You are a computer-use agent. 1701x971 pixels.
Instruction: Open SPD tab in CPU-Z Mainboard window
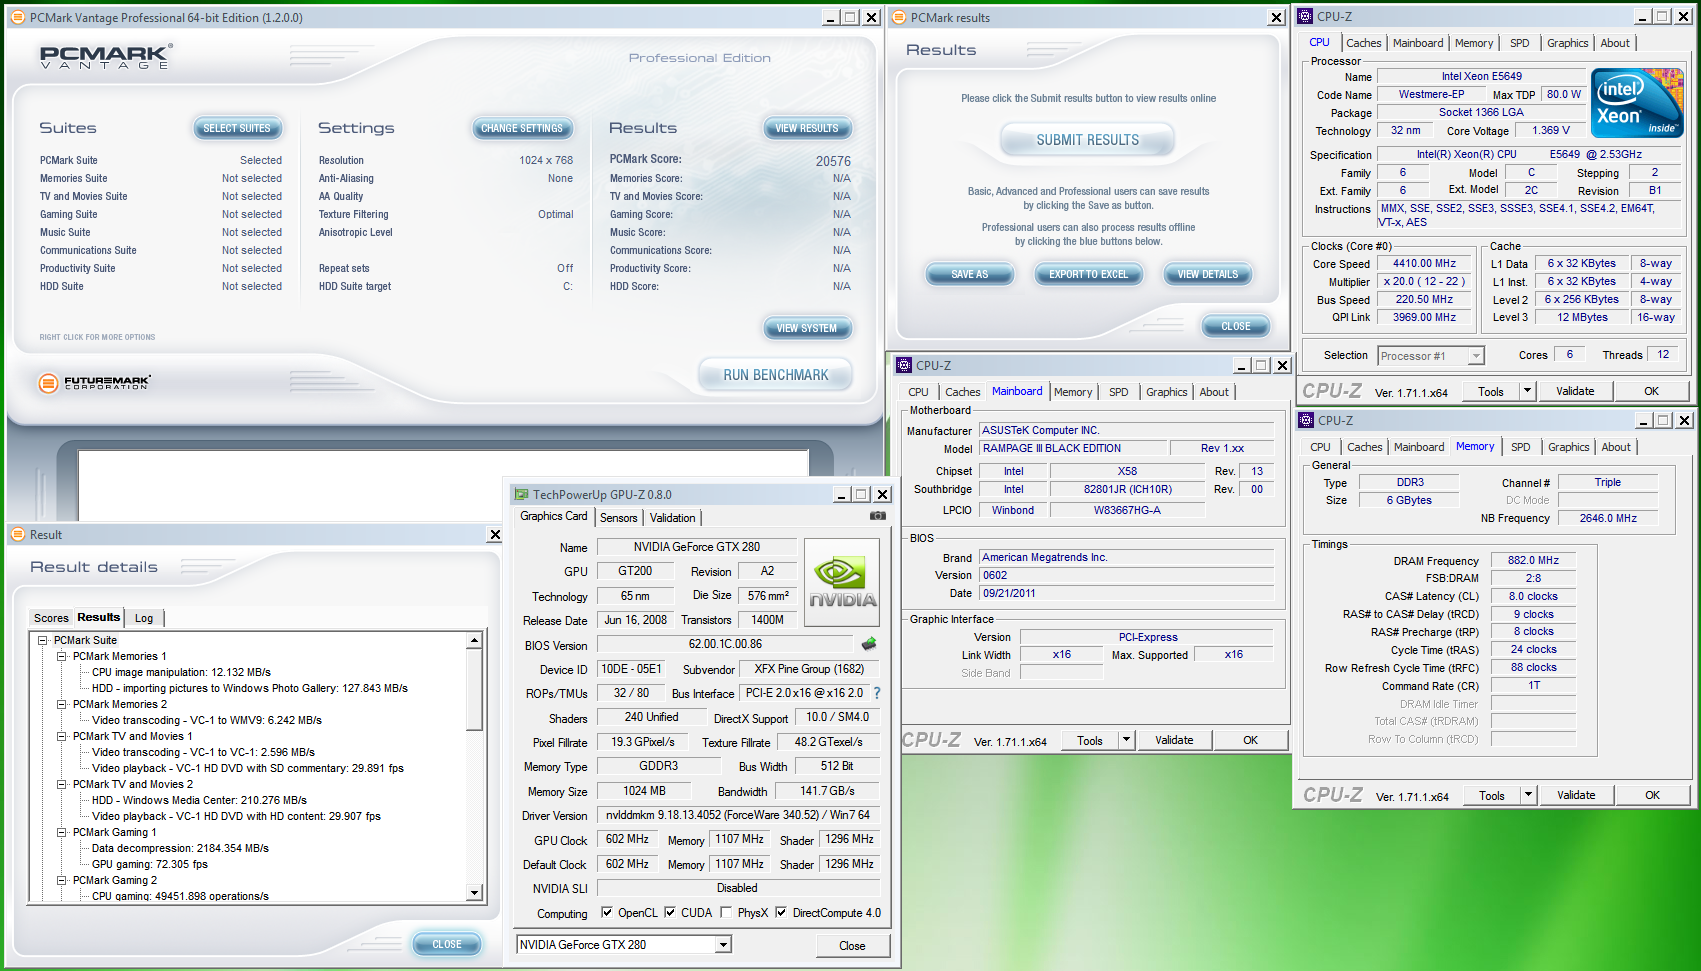[1118, 392]
